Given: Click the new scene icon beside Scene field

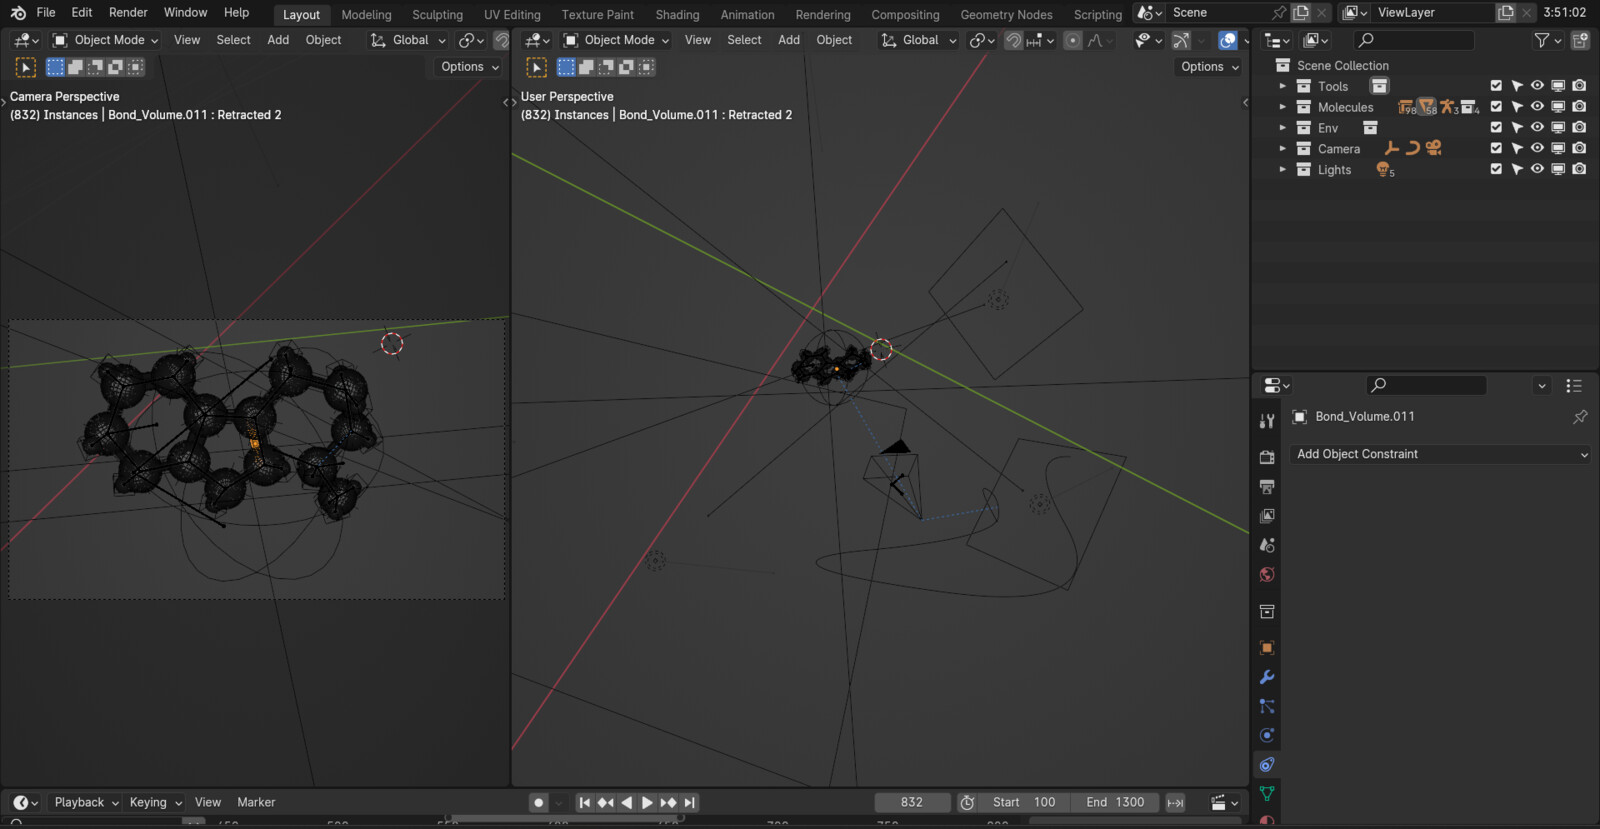Looking at the screenshot, I should tap(1301, 13).
